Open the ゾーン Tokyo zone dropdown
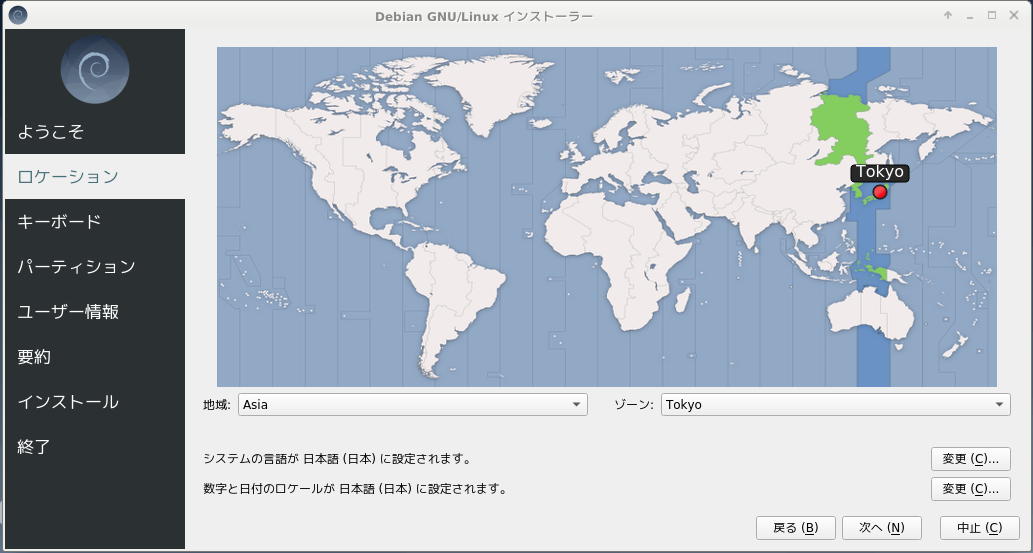Image resolution: width=1033 pixels, height=553 pixels. (835, 405)
